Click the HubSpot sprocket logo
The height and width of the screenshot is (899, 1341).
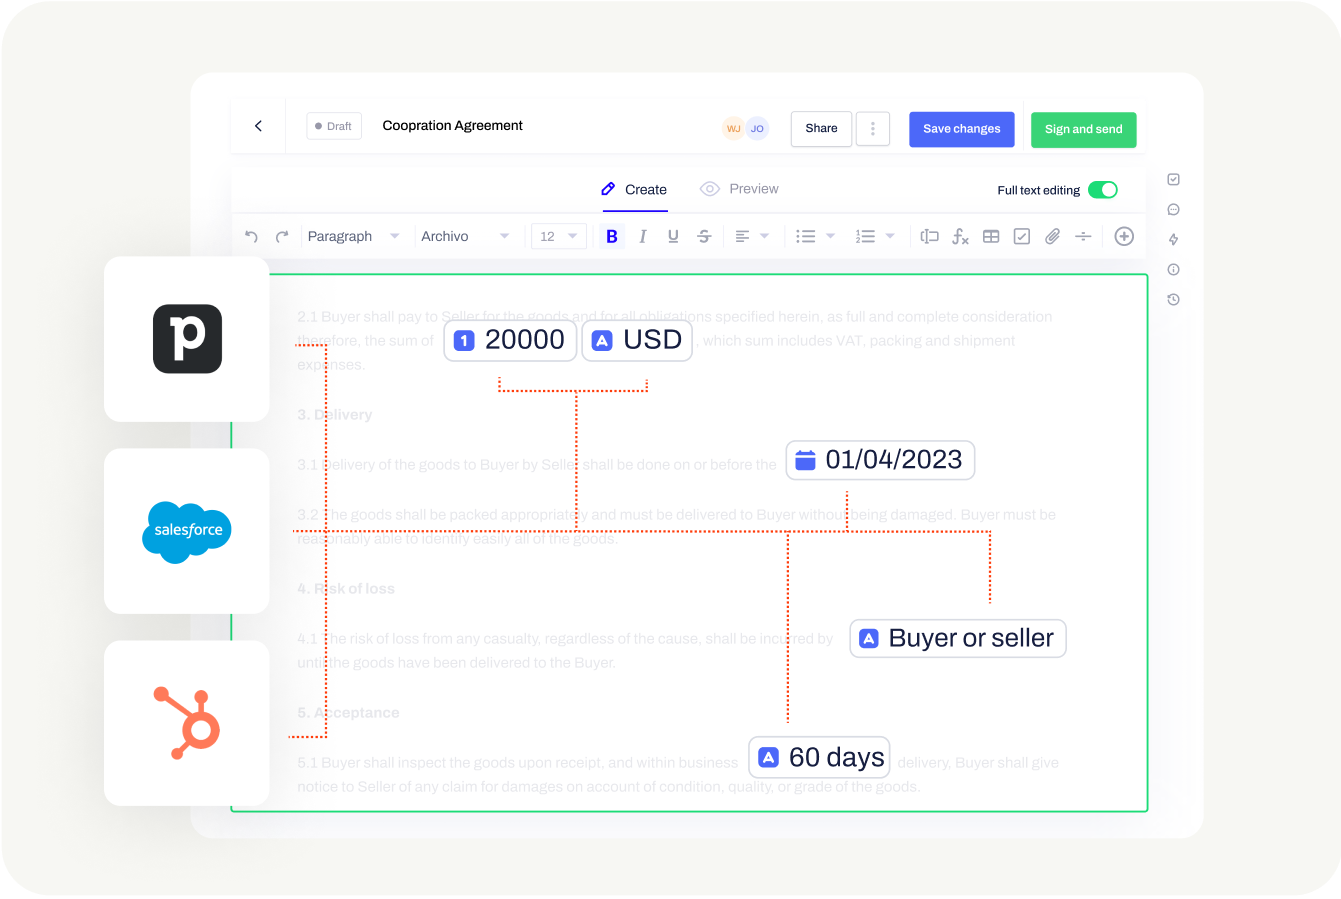(x=186, y=722)
